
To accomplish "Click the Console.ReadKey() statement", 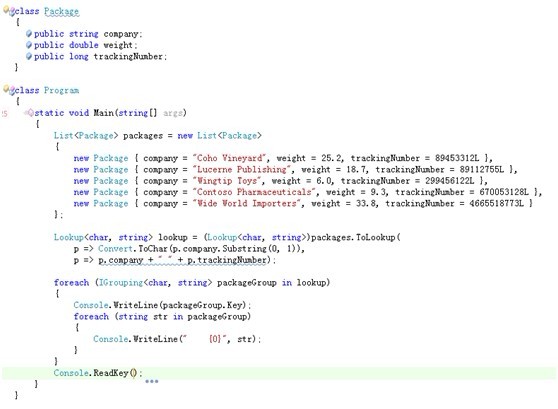I will point(98,373).
